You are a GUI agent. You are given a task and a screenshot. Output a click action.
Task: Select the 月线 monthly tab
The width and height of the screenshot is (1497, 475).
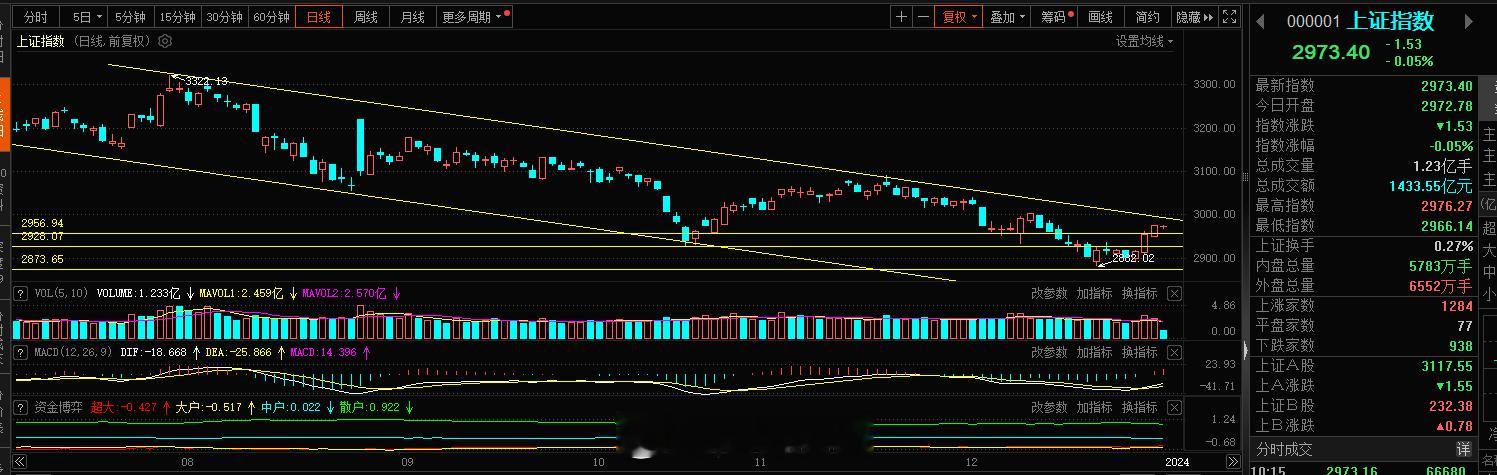[412, 17]
